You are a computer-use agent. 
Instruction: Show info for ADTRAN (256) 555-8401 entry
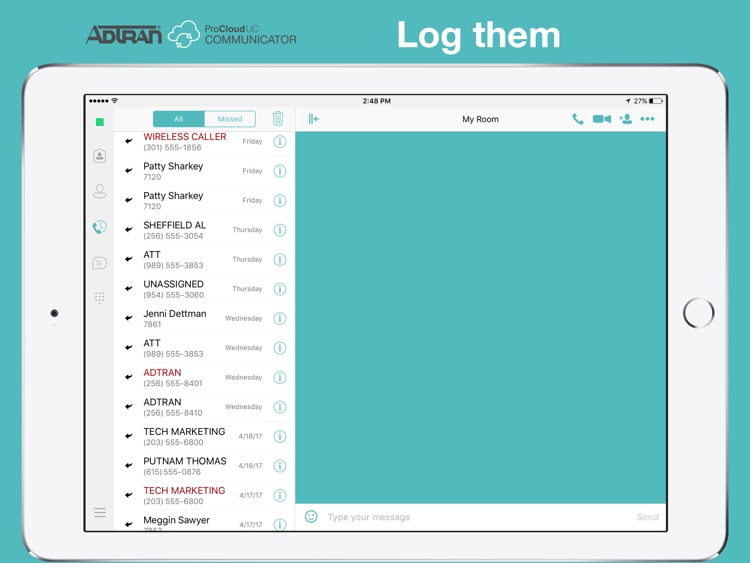pyautogui.click(x=280, y=377)
